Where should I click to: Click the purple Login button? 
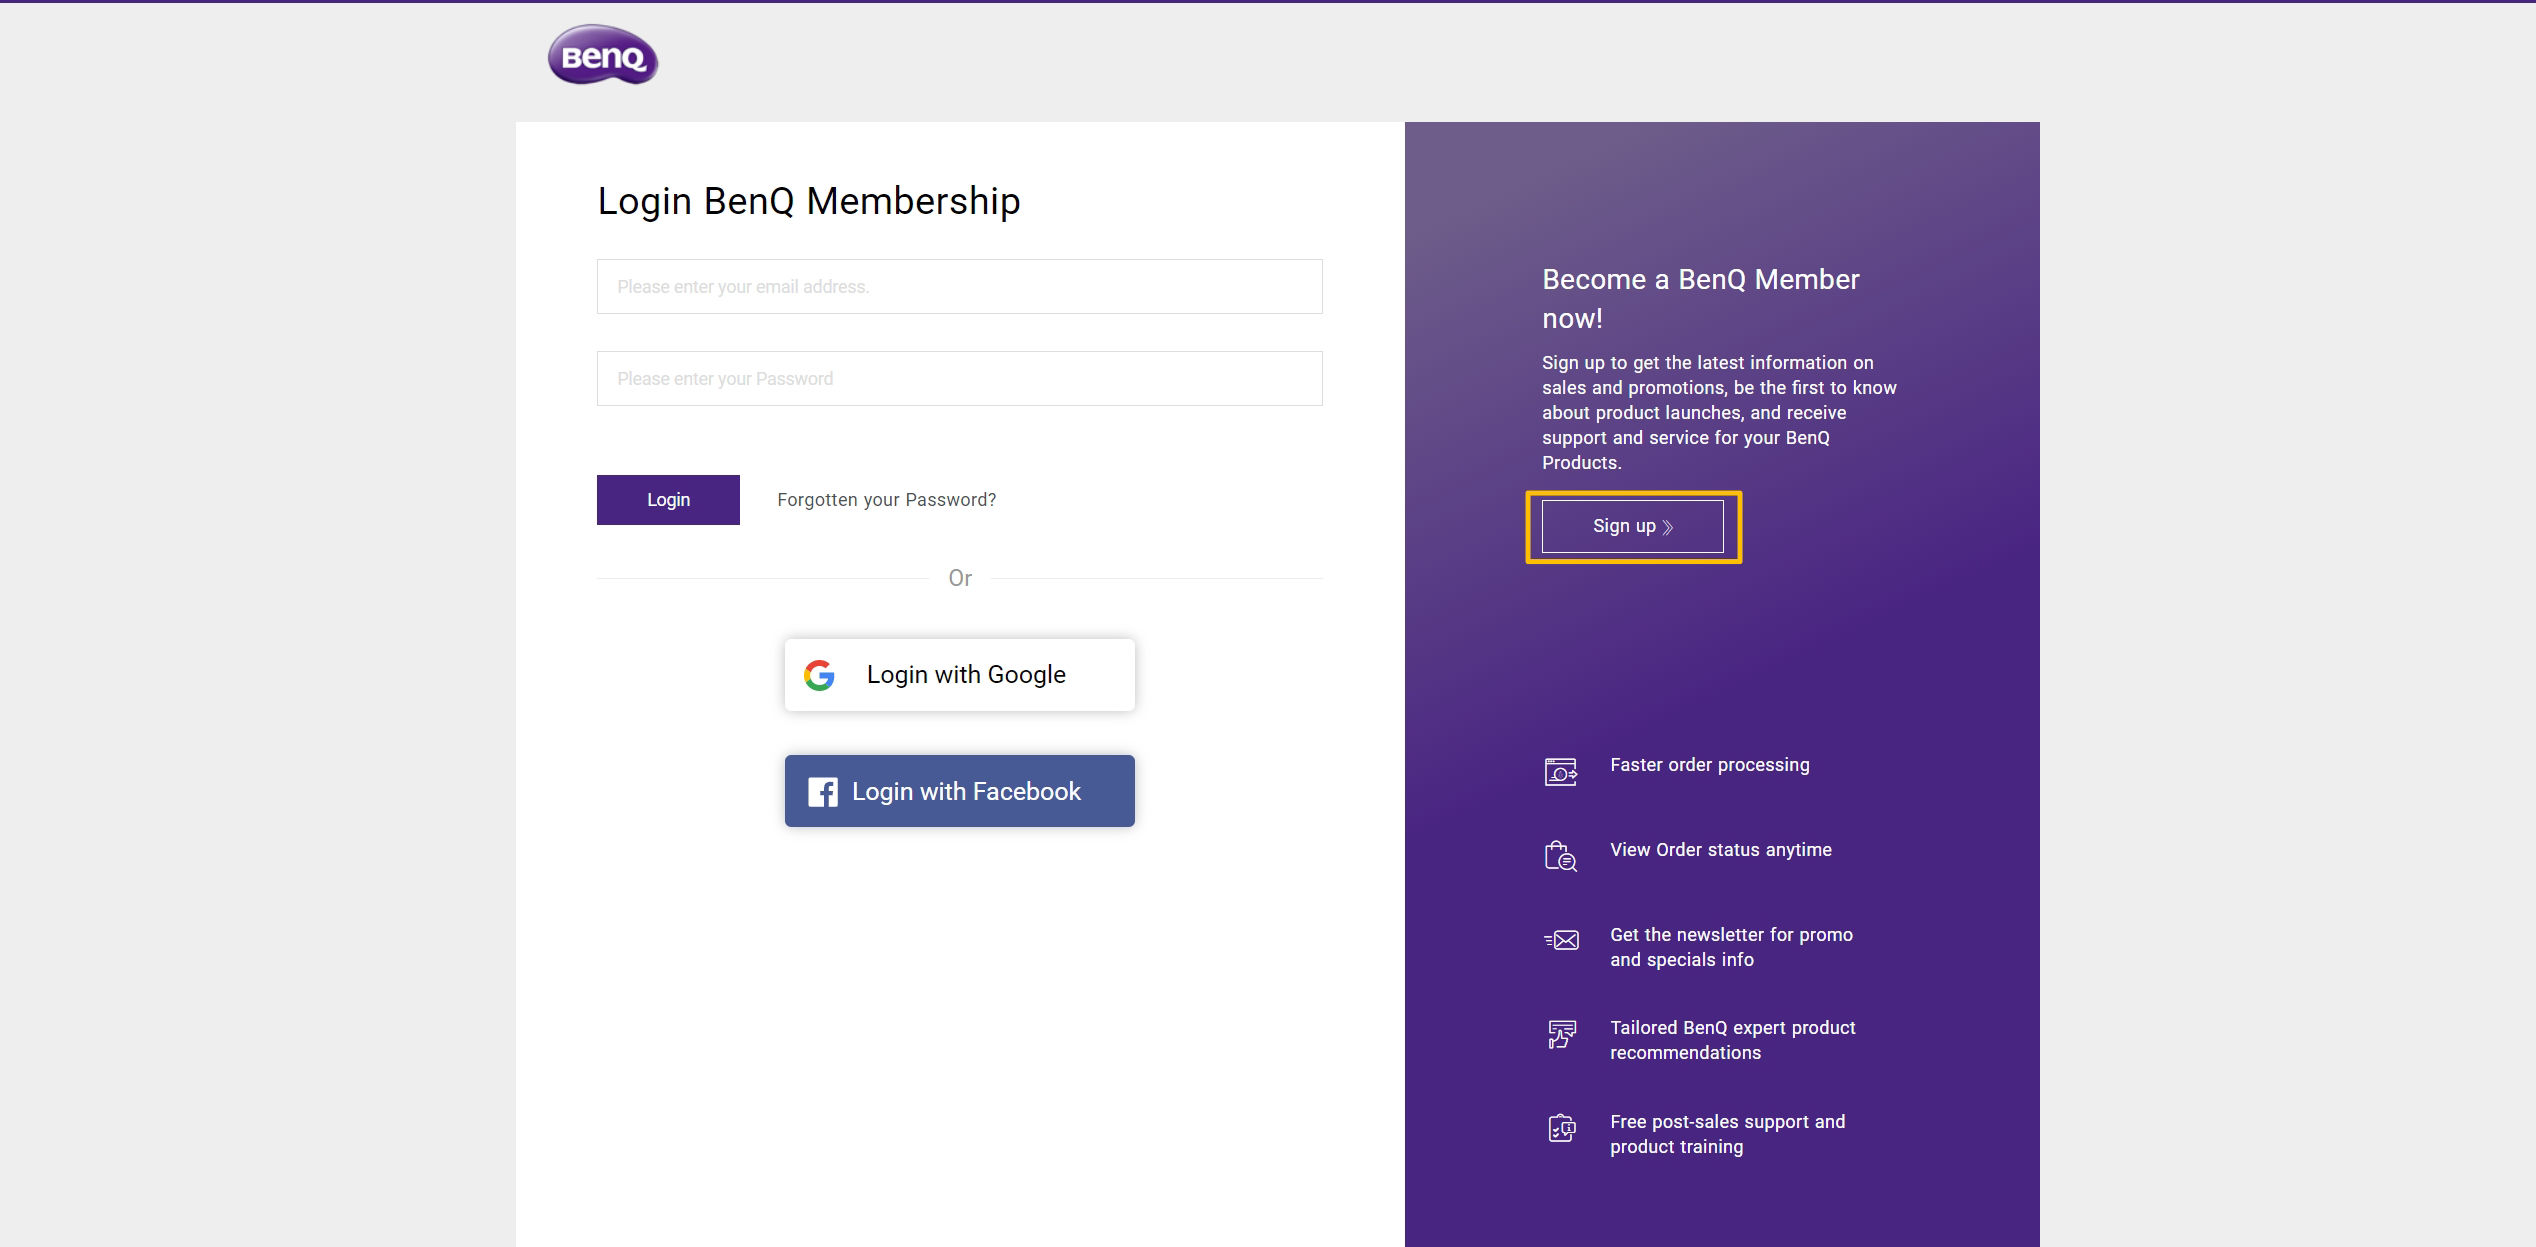tap(668, 500)
